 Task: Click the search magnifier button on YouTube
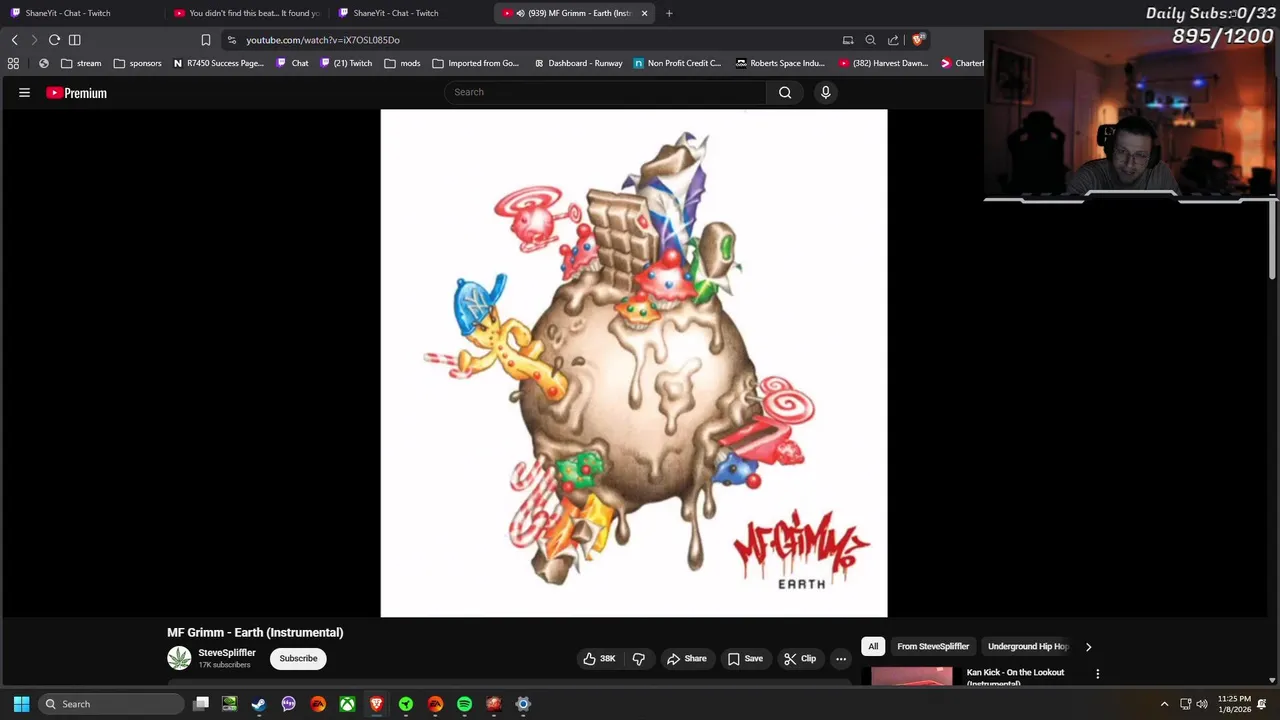[785, 92]
